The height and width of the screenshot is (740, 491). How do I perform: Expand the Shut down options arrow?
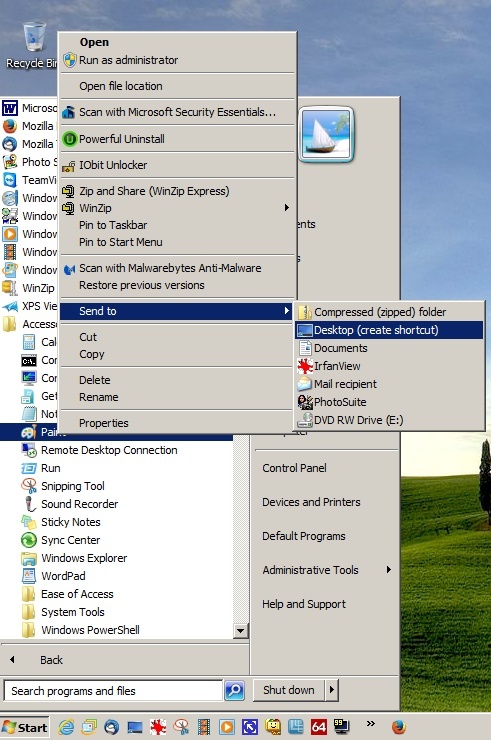coord(331,690)
